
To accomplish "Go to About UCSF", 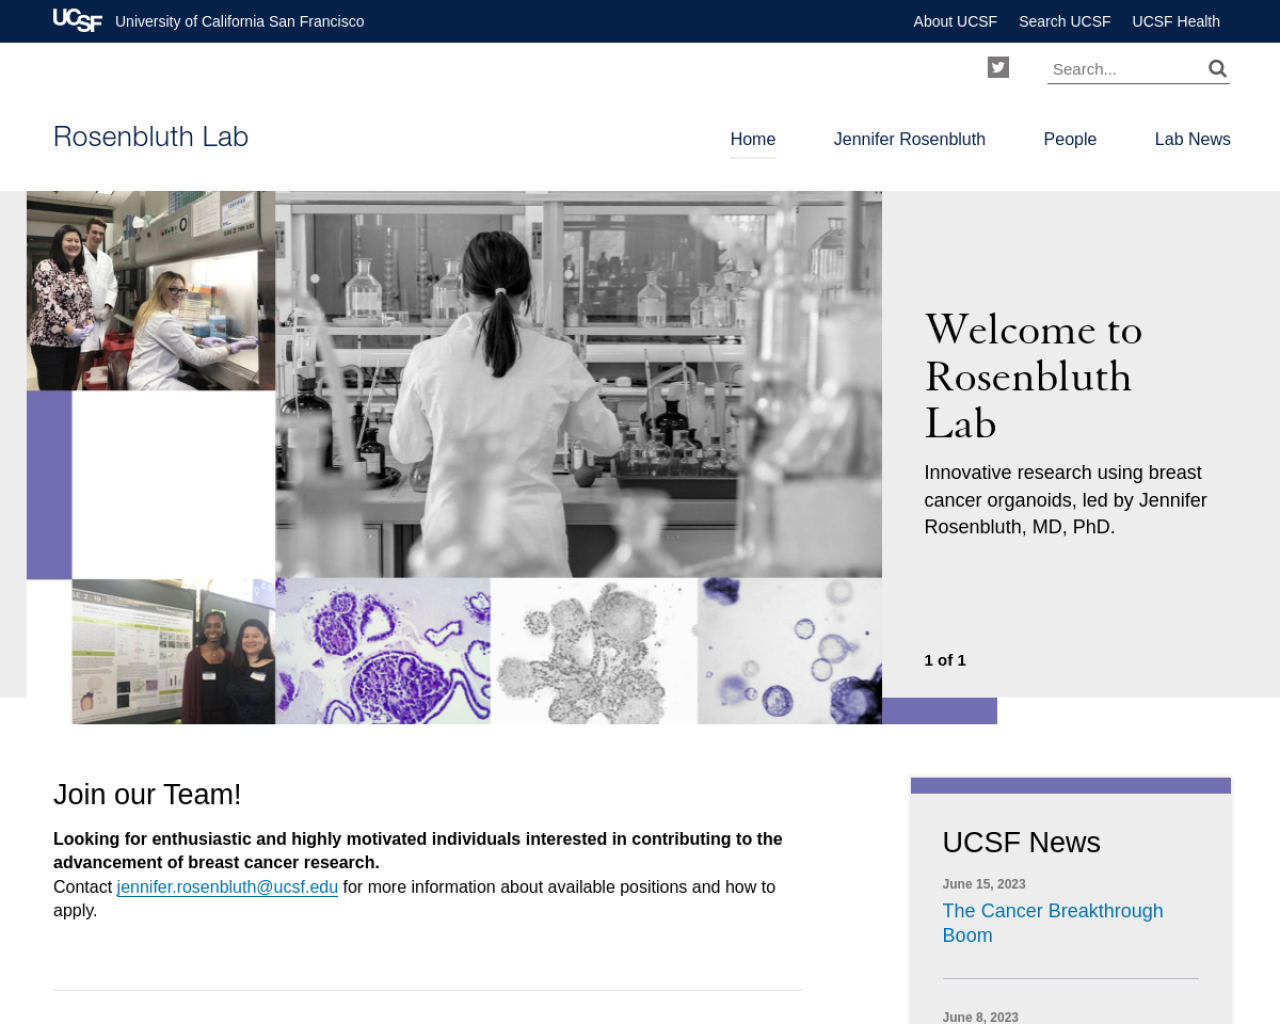I will (955, 21).
